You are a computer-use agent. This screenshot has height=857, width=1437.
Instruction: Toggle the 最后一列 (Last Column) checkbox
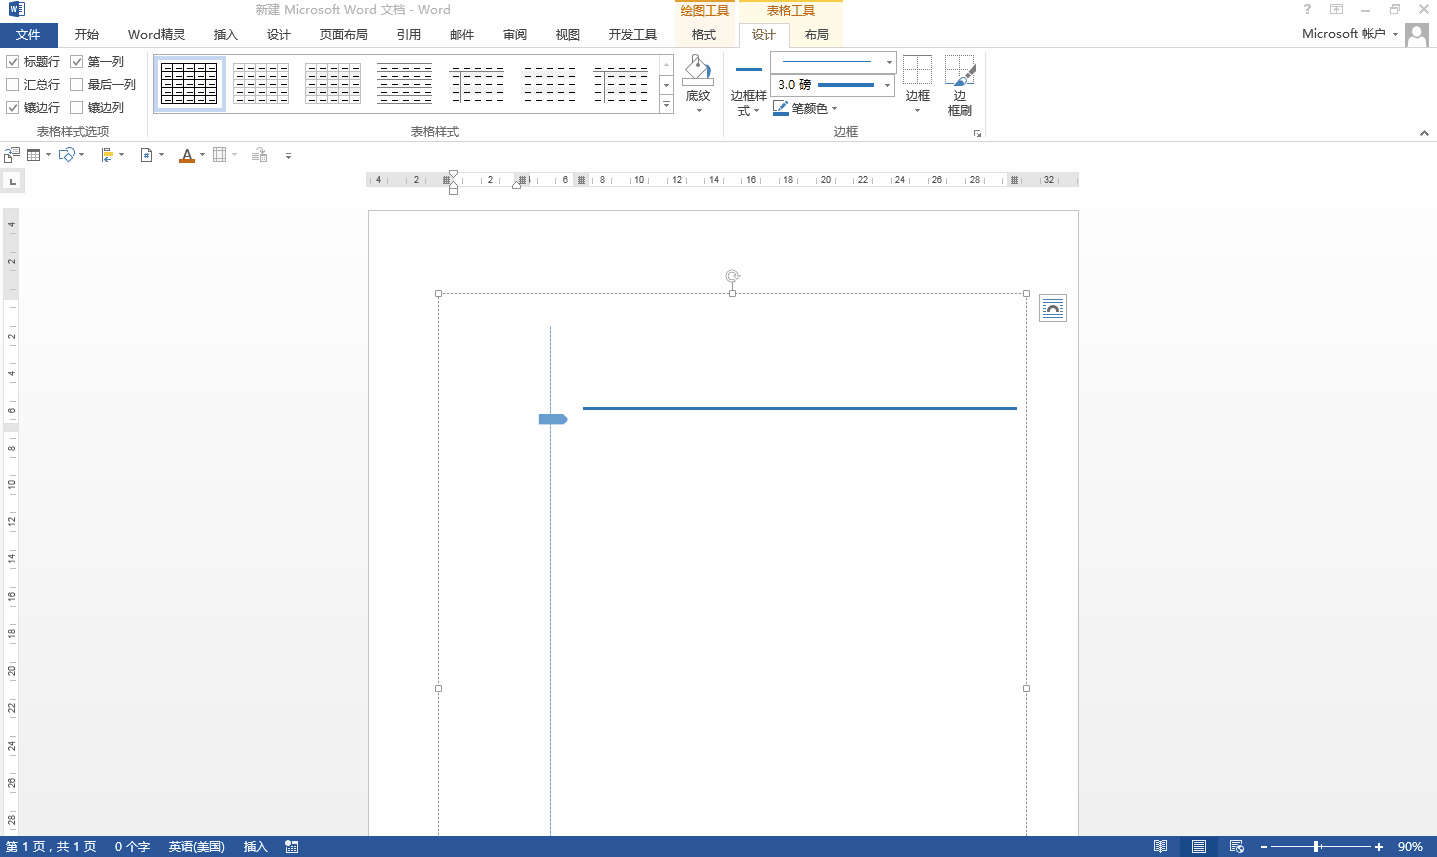77,85
